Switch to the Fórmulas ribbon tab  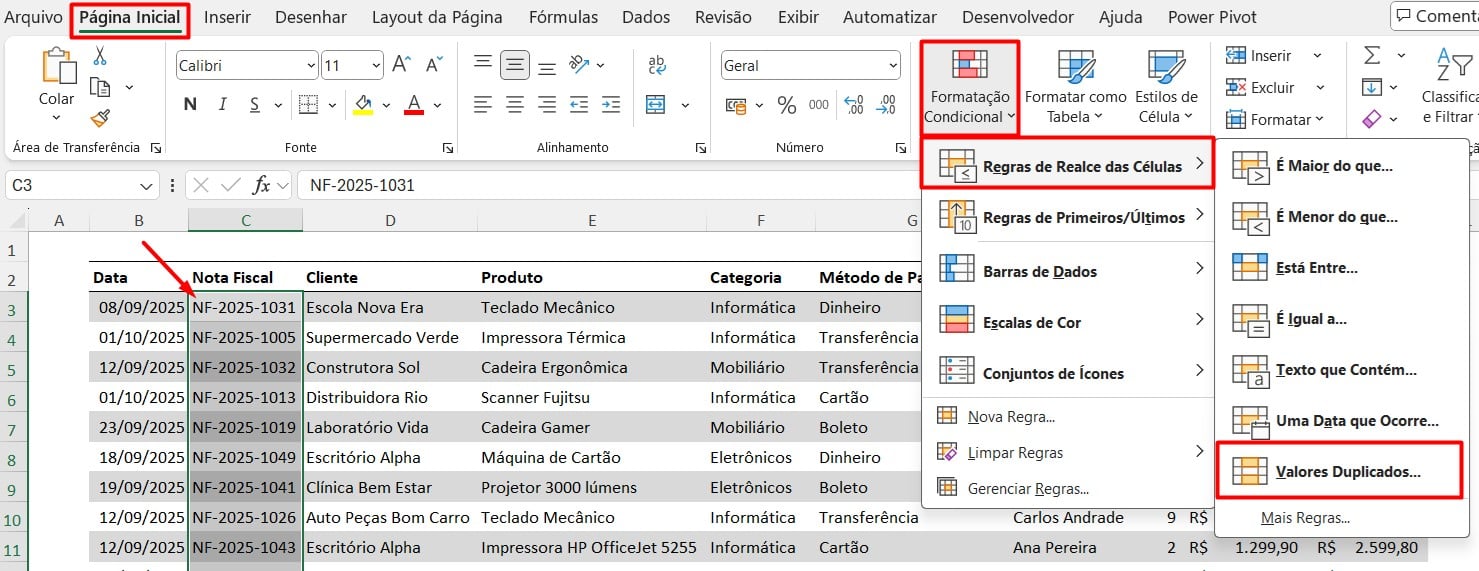562,17
